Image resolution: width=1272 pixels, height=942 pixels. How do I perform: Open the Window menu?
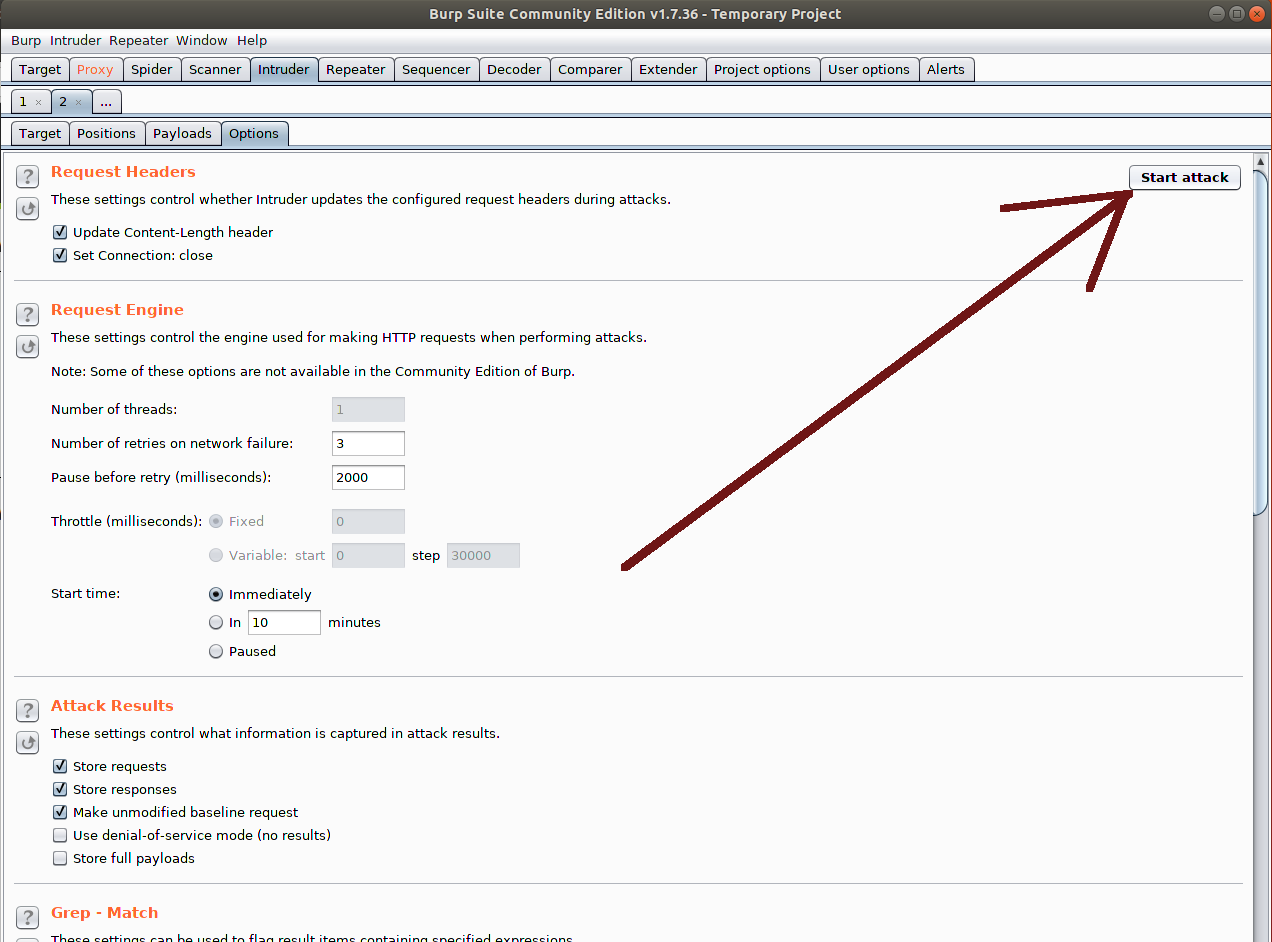pos(202,40)
